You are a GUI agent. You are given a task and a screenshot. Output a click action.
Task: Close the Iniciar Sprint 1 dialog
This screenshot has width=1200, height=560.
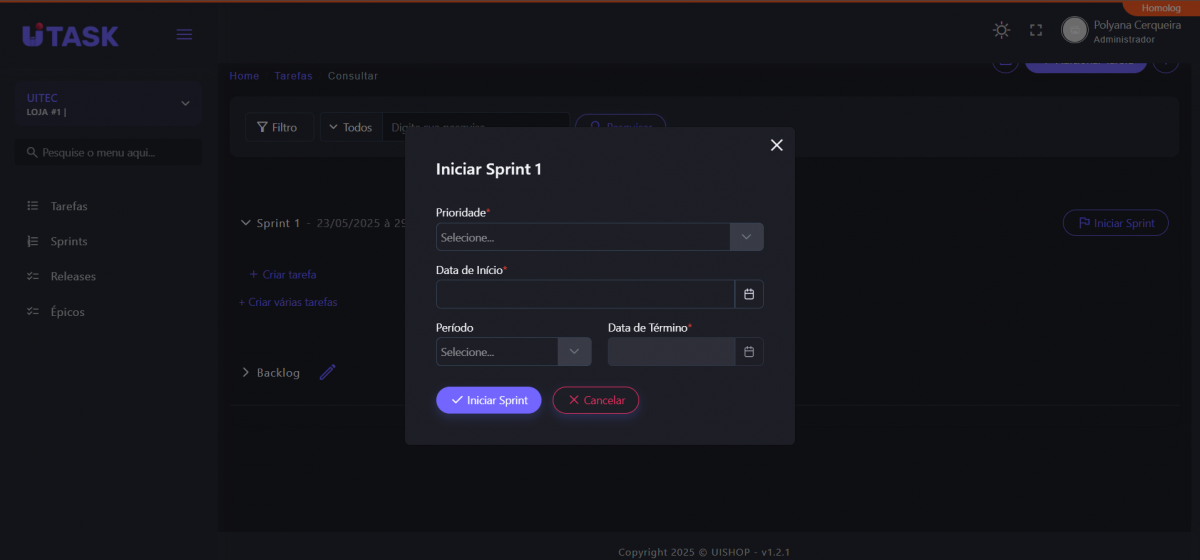(x=776, y=145)
